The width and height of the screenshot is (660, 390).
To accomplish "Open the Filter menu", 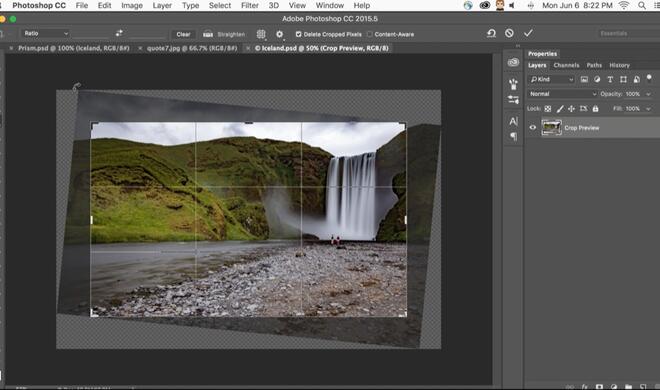I will [x=250, y=5].
